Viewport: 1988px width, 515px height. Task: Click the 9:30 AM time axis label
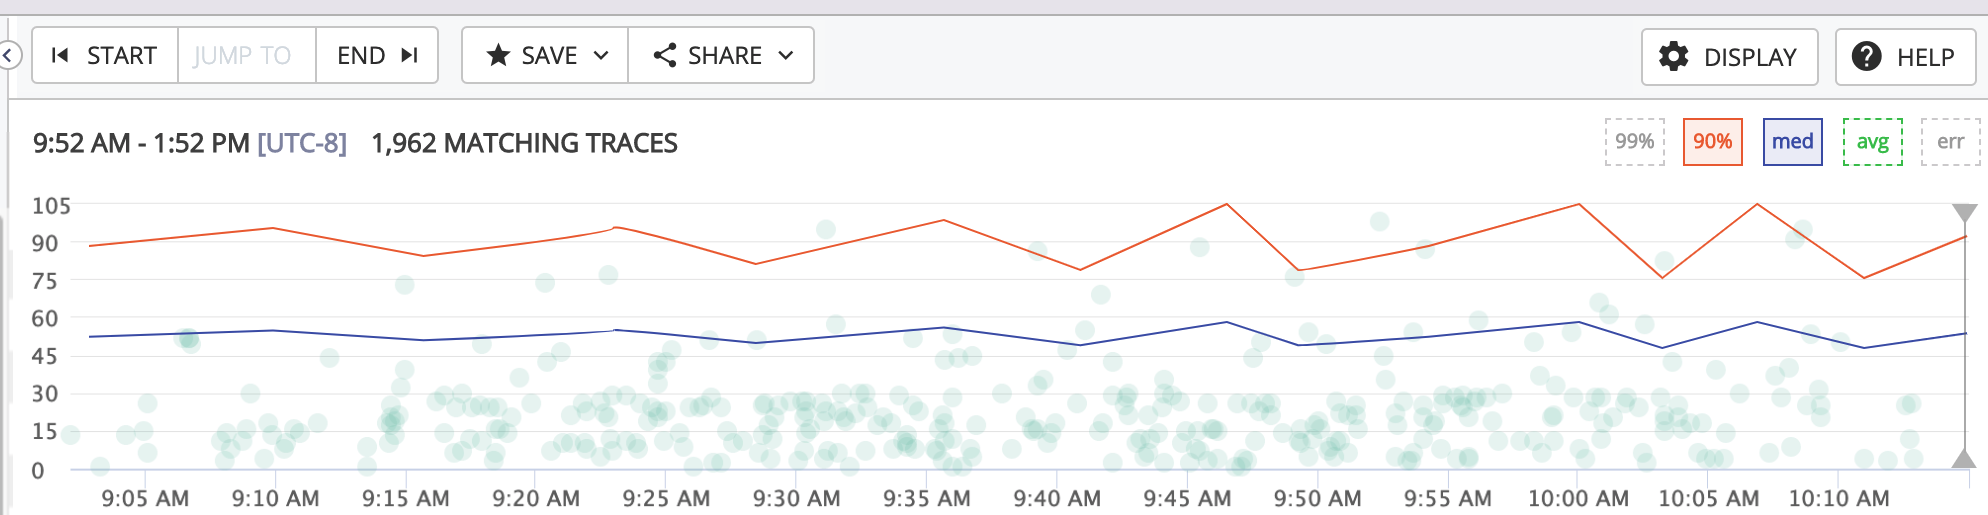(x=796, y=498)
